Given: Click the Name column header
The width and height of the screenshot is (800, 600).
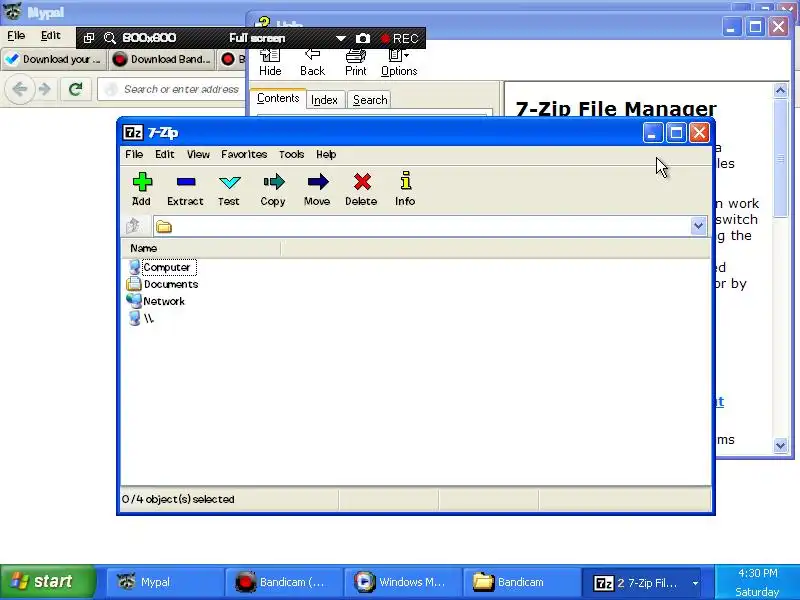Looking at the screenshot, I should [x=201, y=248].
